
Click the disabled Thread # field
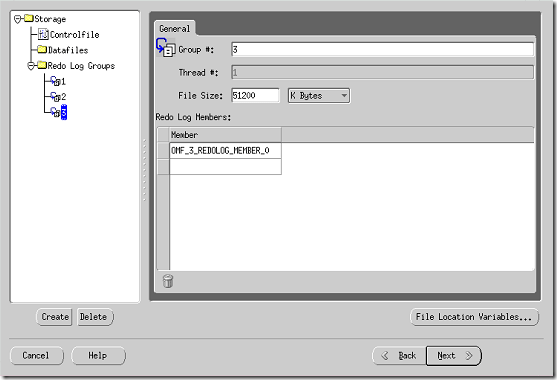382,72
